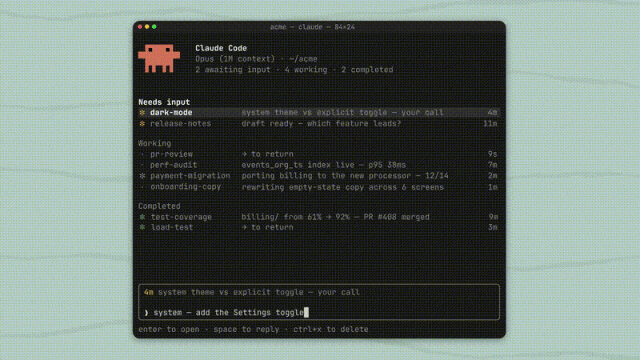The height and width of the screenshot is (360, 640).
Task: Select the dark-mode session row
Action: coord(319,113)
